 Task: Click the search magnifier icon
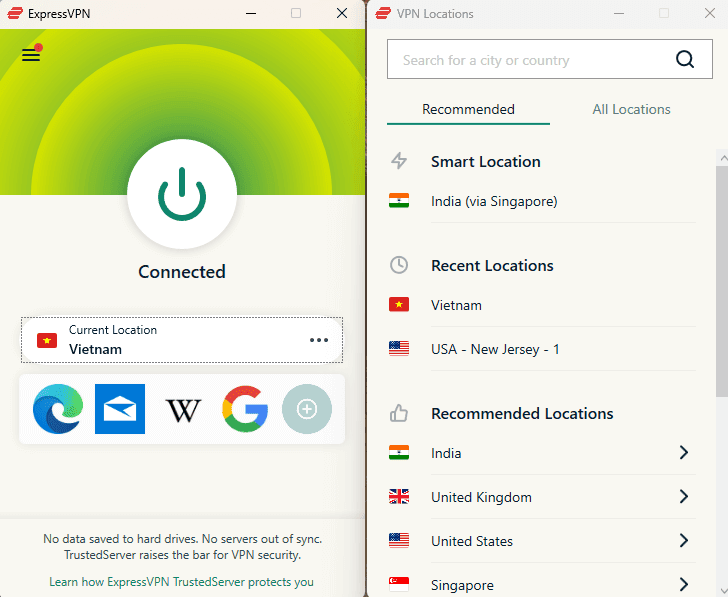685,59
